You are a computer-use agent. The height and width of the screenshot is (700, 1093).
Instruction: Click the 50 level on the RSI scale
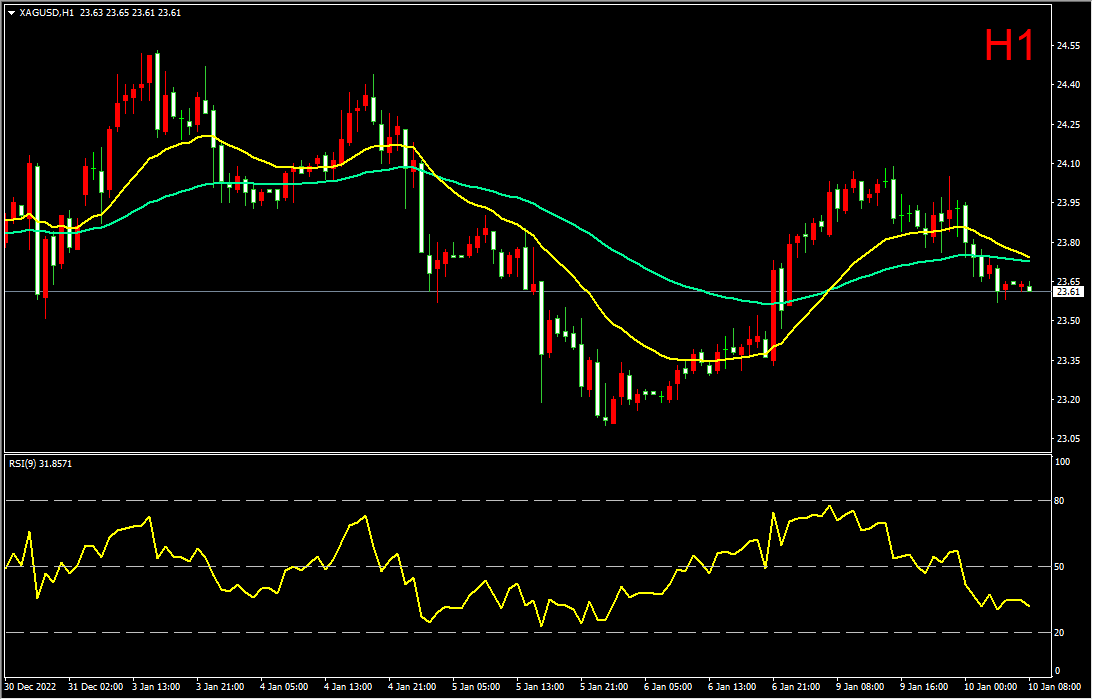1061,567
